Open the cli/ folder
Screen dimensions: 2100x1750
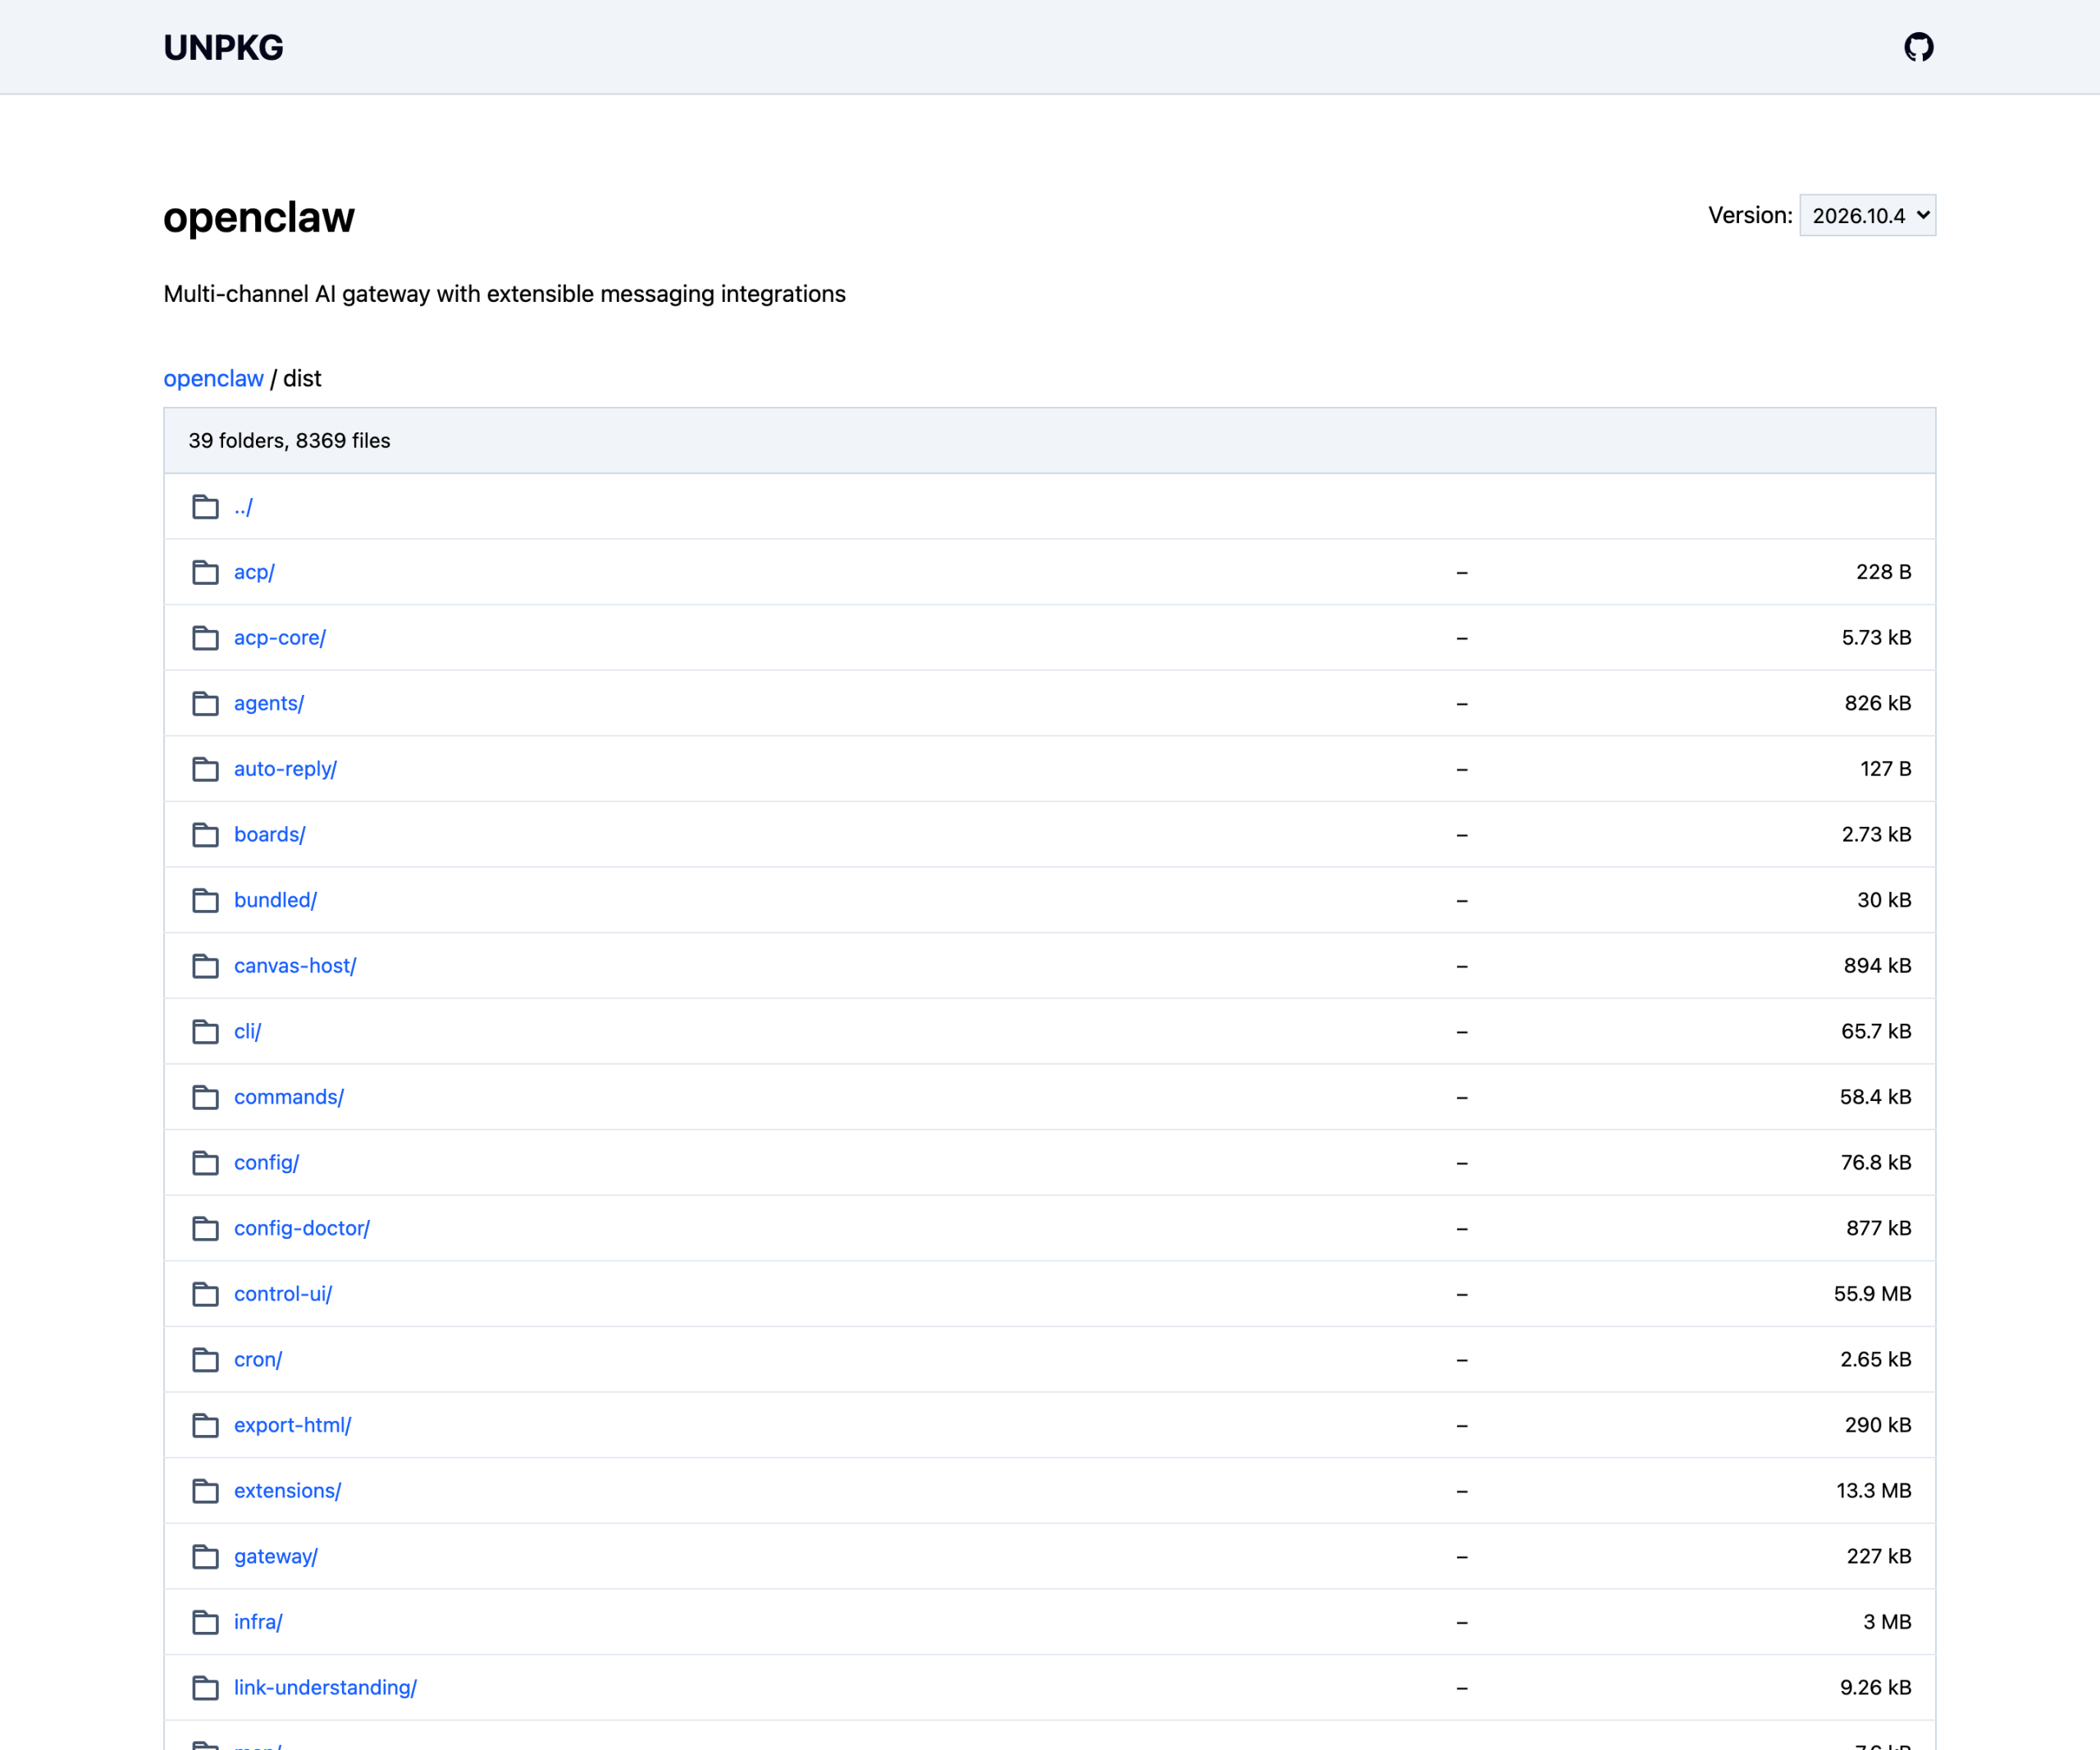tap(247, 1031)
